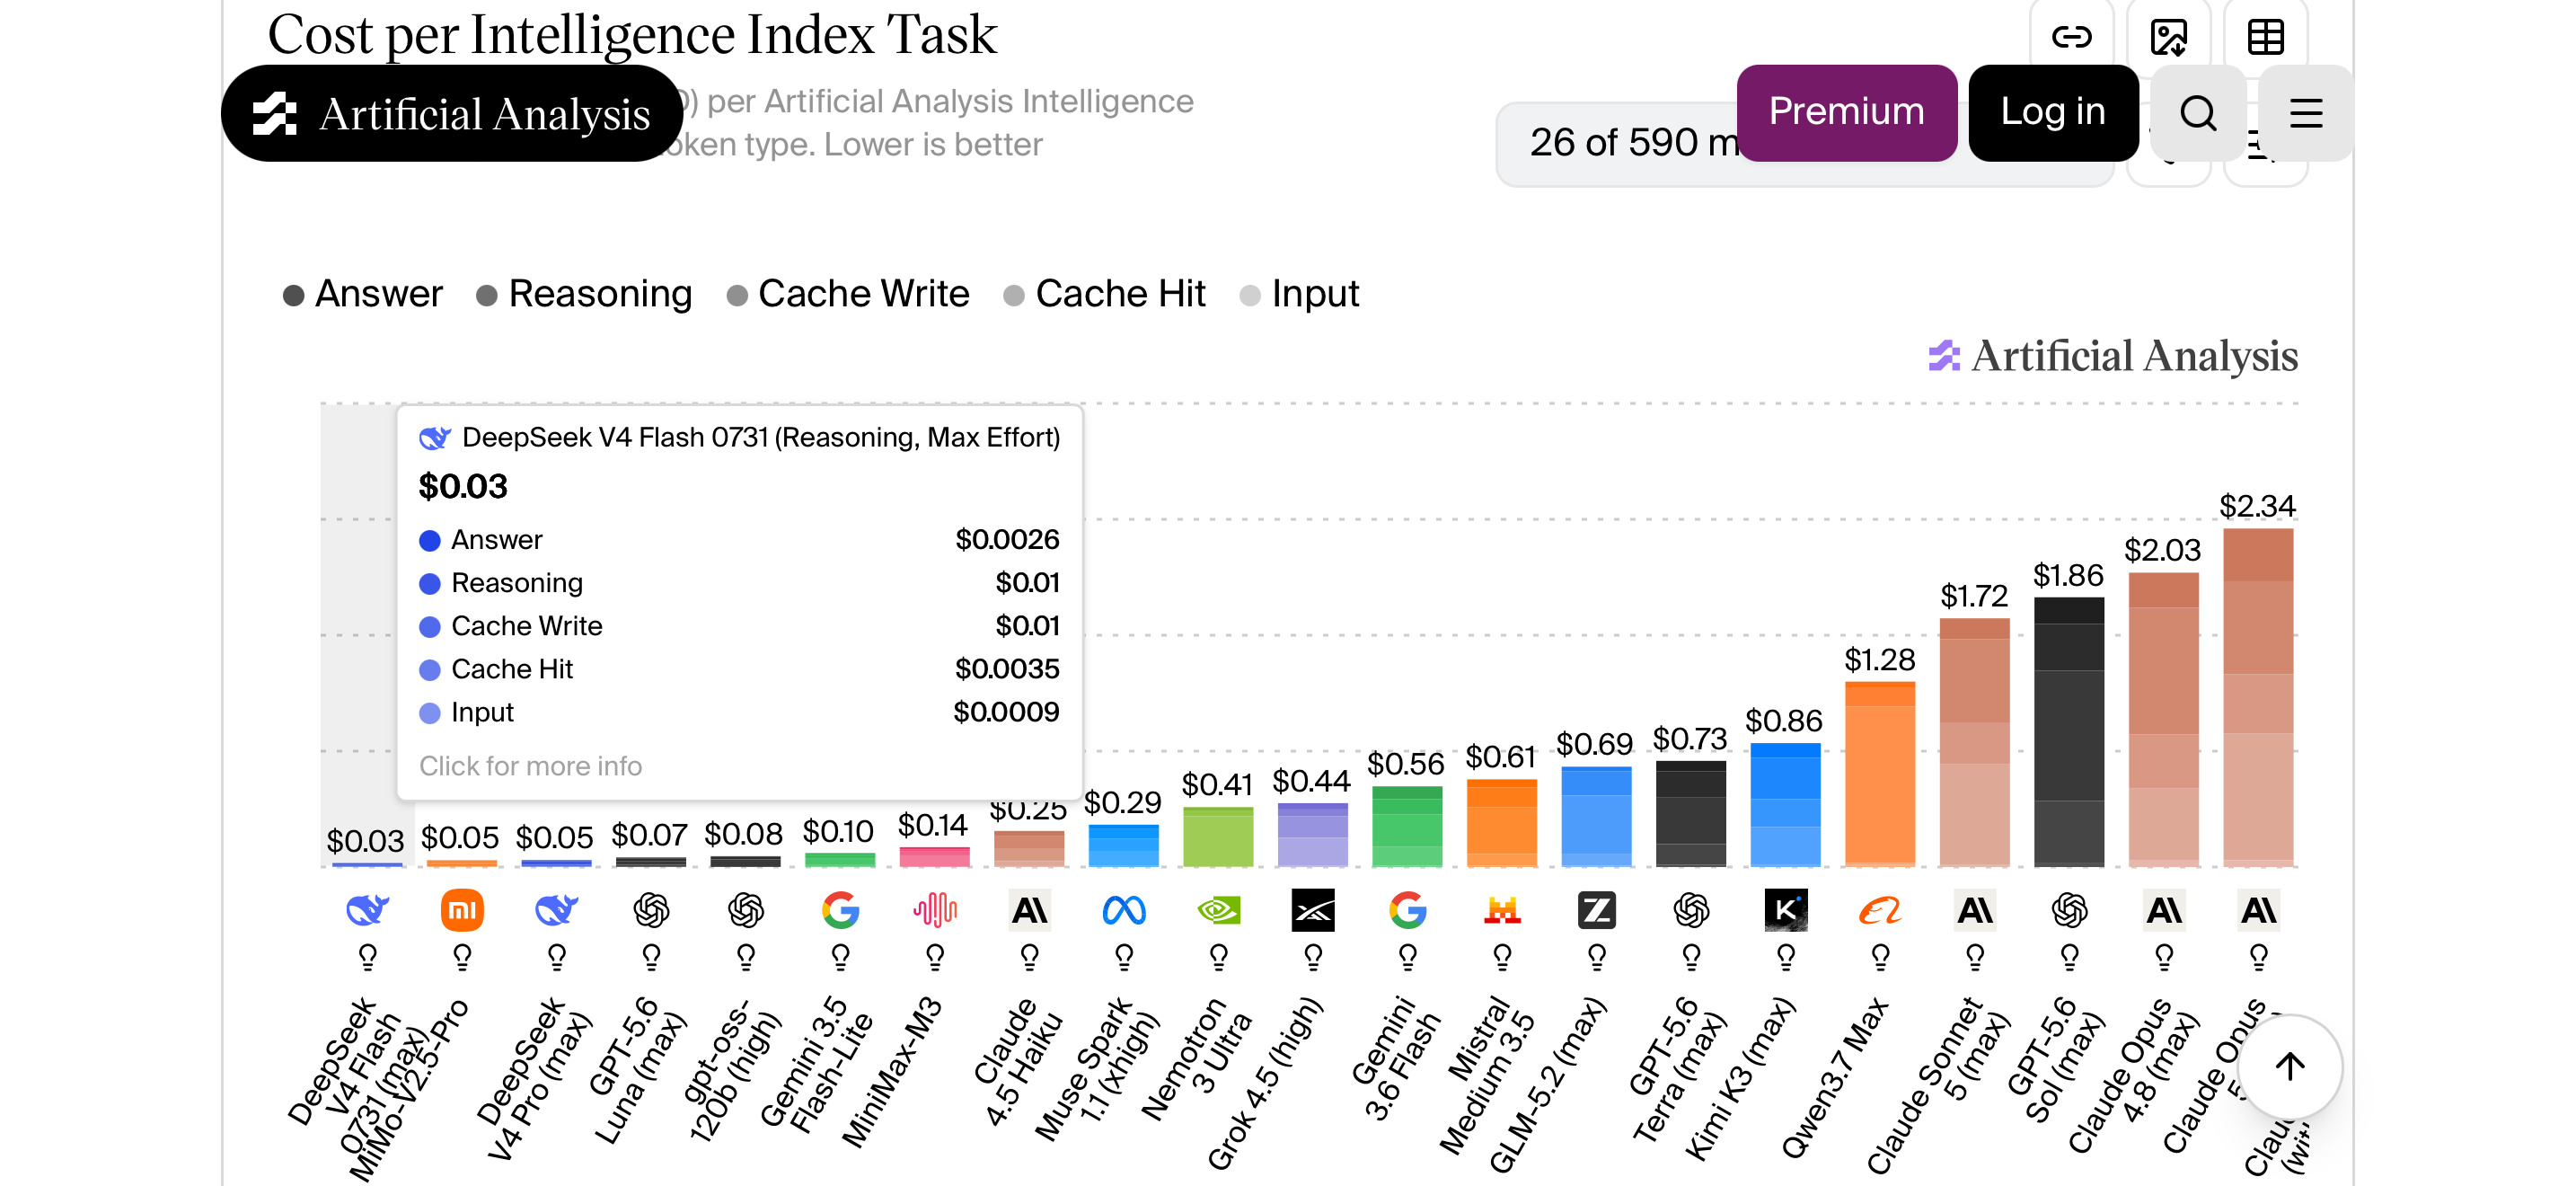Click the copy link icon above the chart
2576x1186 pixels.
pos(2071,37)
